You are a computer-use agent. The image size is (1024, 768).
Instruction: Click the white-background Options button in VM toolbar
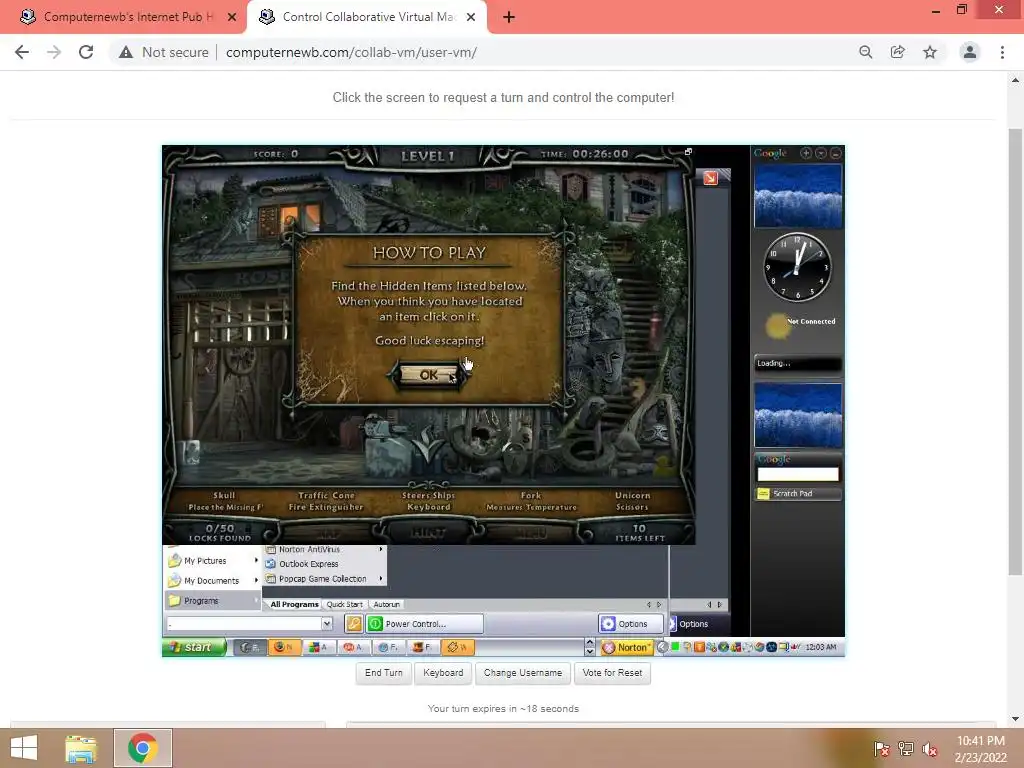pos(631,624)
